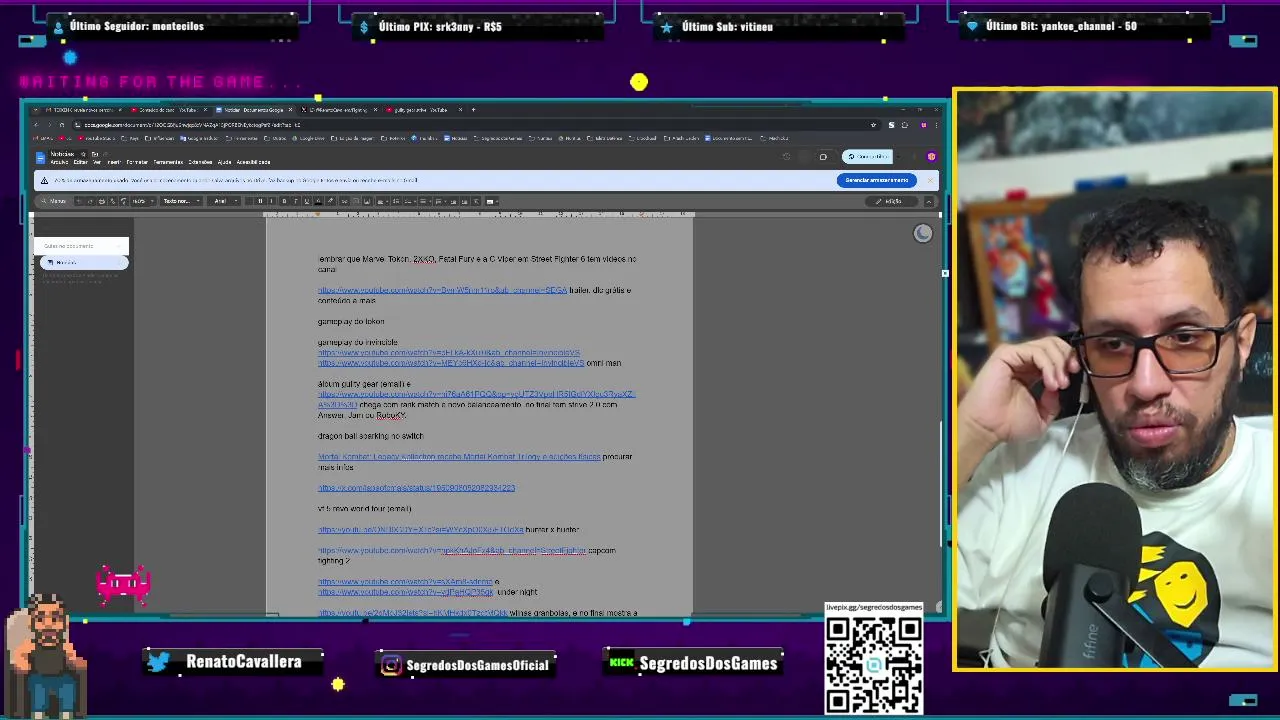The height and width of the screenshot is (720, 1280).
Task: Open the text alignment dropdown
Action: pos(382,201)
